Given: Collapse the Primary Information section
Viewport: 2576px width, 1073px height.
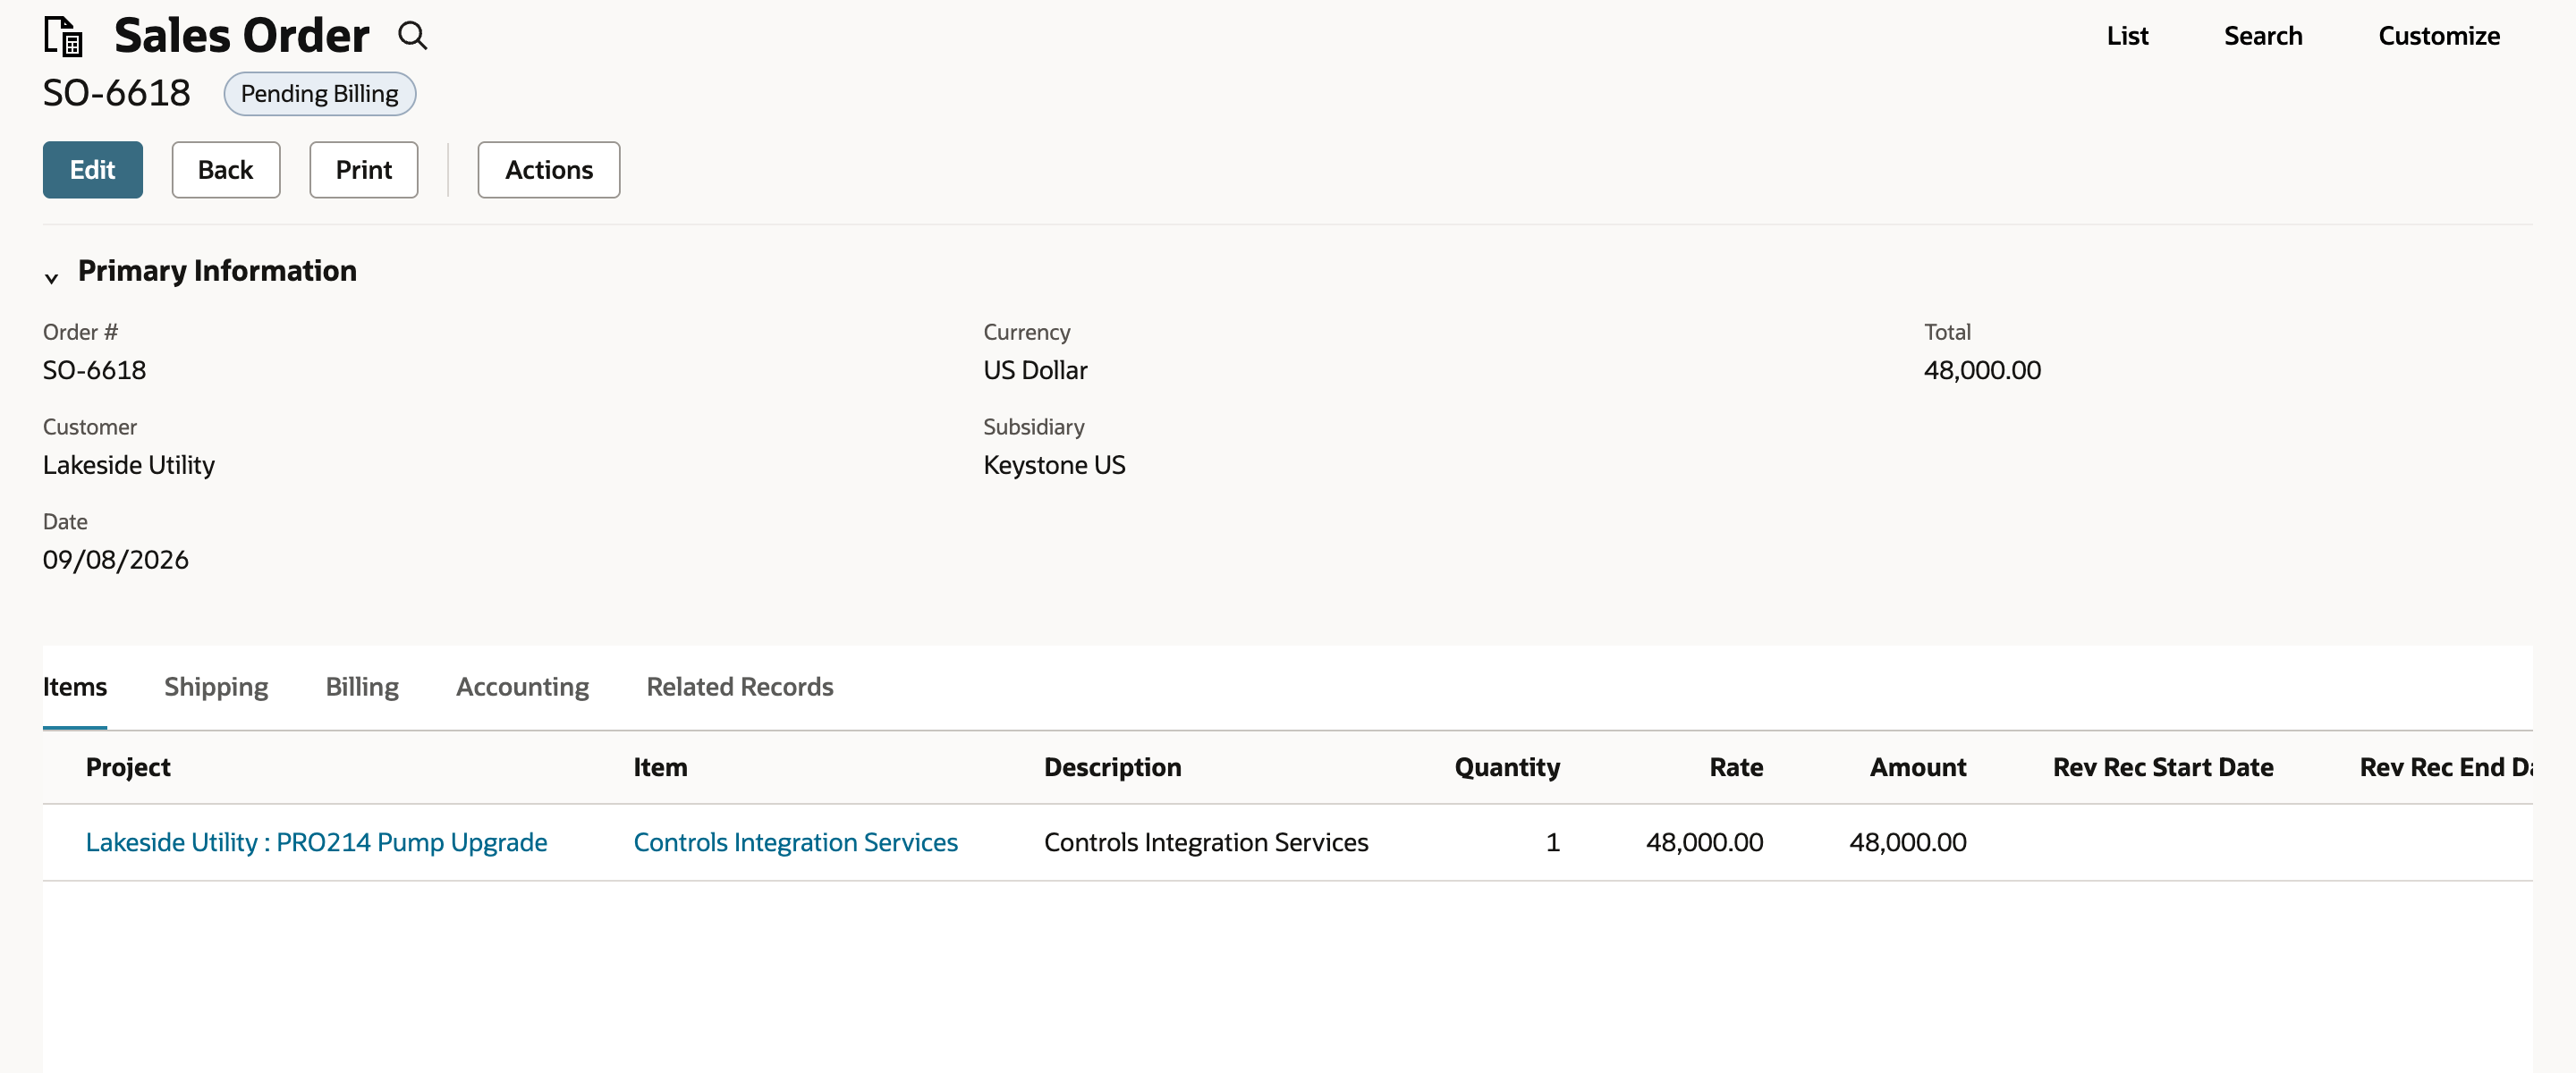Looking at the screenshot, I should tap(51, 278).
